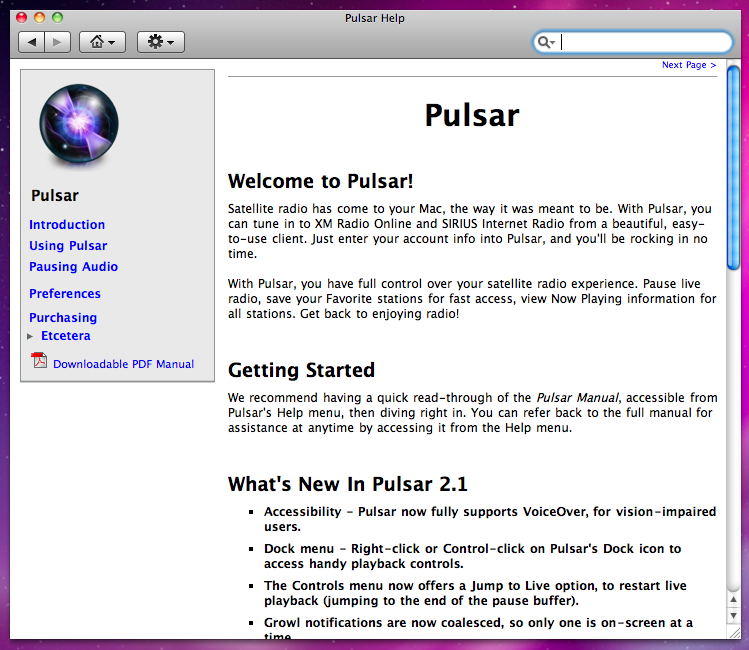The image size is (749, 650).
Task: Click the Pulsar app icon image
Action: click(79, 125)
